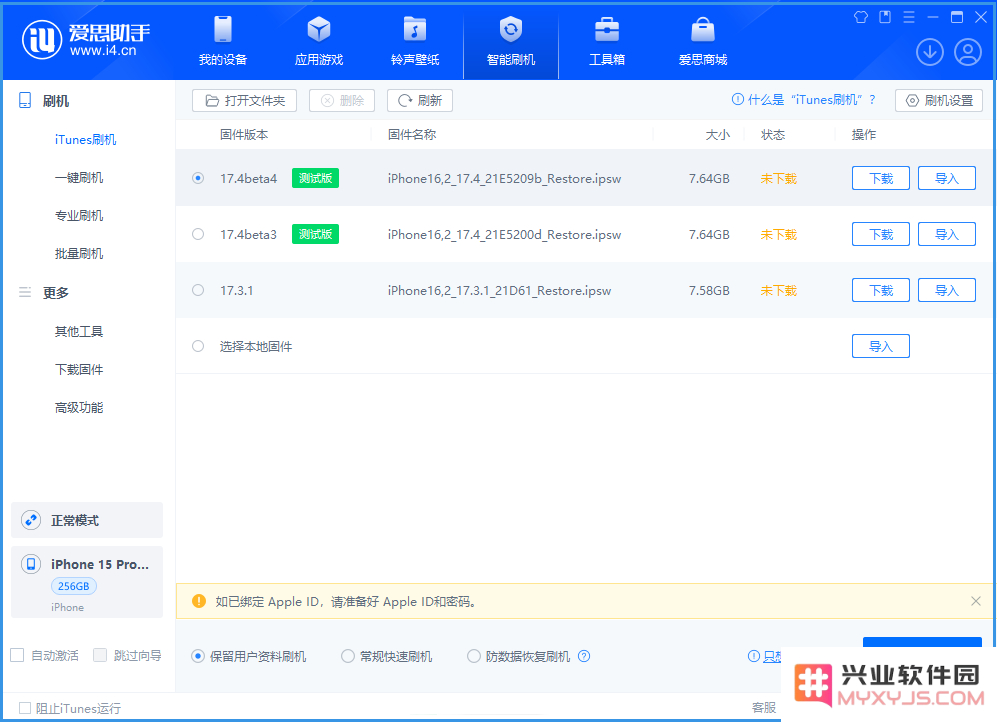
Task: Import firmware for 17.3.1 row
Action: (x=947, y=290)
